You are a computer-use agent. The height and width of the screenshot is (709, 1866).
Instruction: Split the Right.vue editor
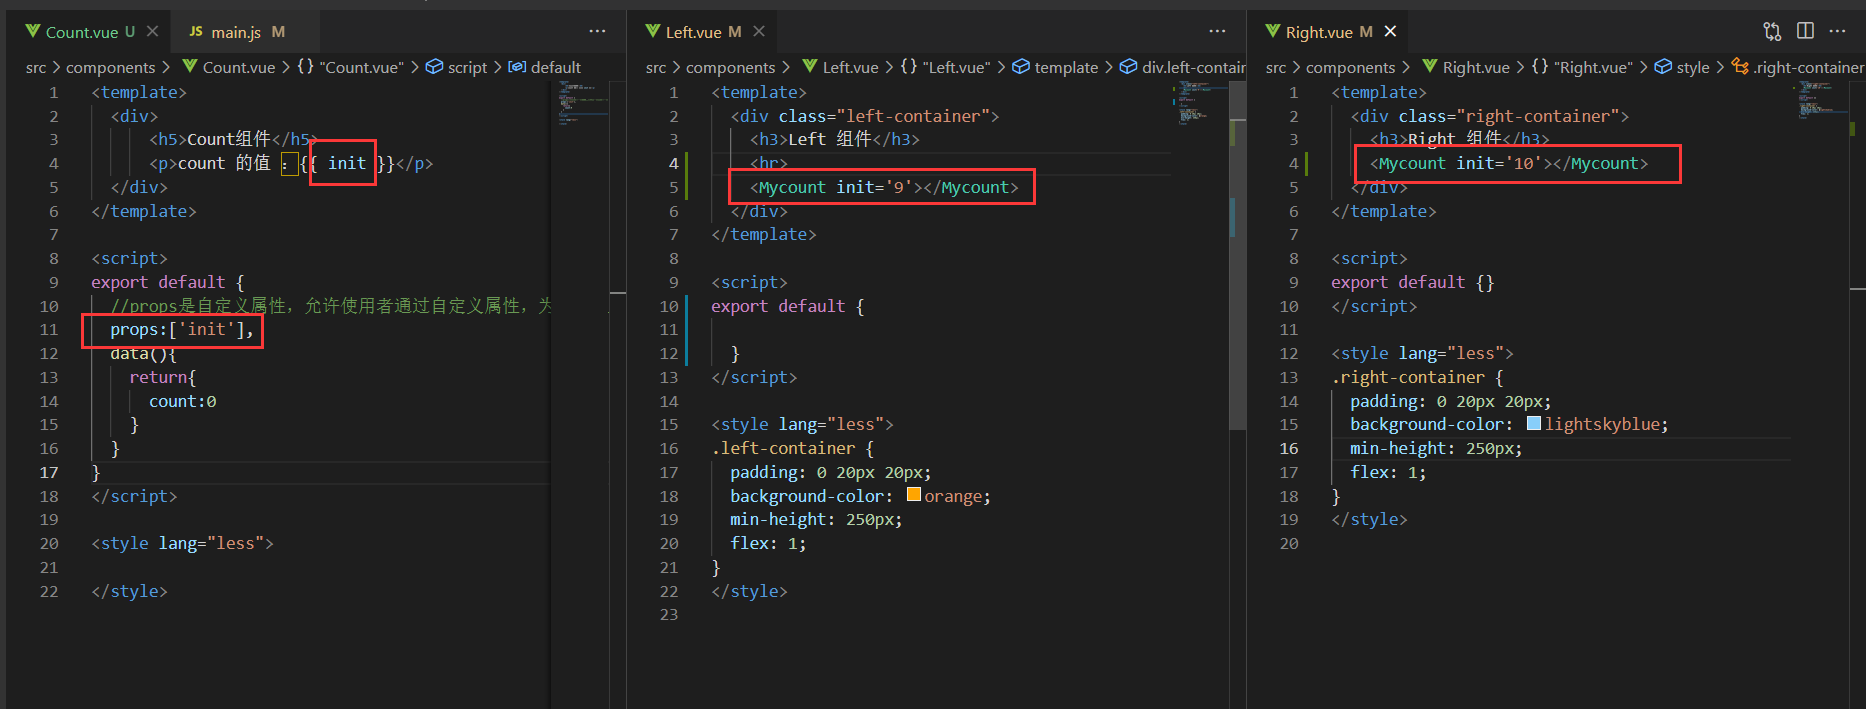pos(1805,31)
